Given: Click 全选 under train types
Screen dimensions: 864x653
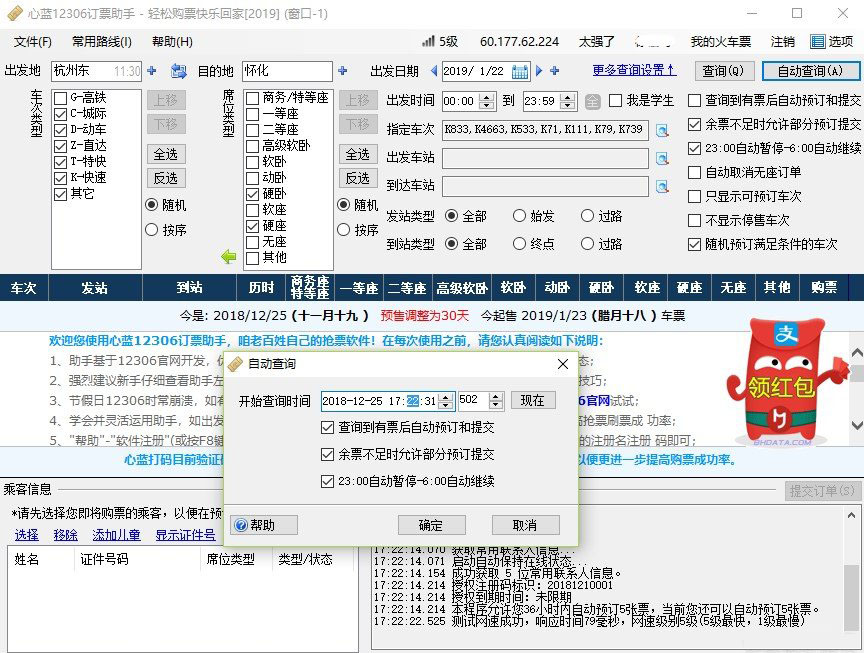Looking at the screenshot, I should [x=166, y=154].
